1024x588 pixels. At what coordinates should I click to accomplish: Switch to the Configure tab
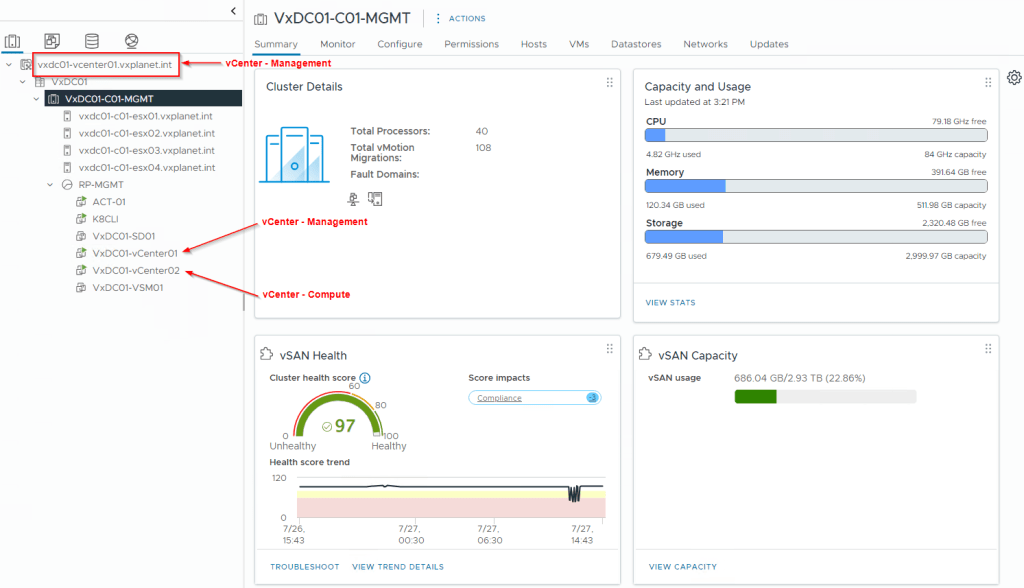[400, 44]
